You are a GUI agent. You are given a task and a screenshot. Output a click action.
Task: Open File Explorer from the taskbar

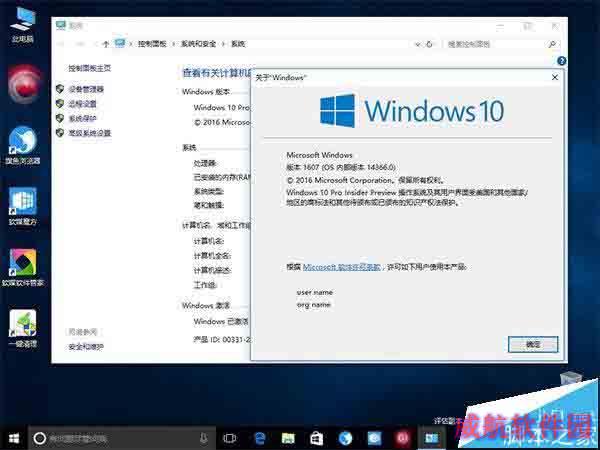click(x=288, y=438)
